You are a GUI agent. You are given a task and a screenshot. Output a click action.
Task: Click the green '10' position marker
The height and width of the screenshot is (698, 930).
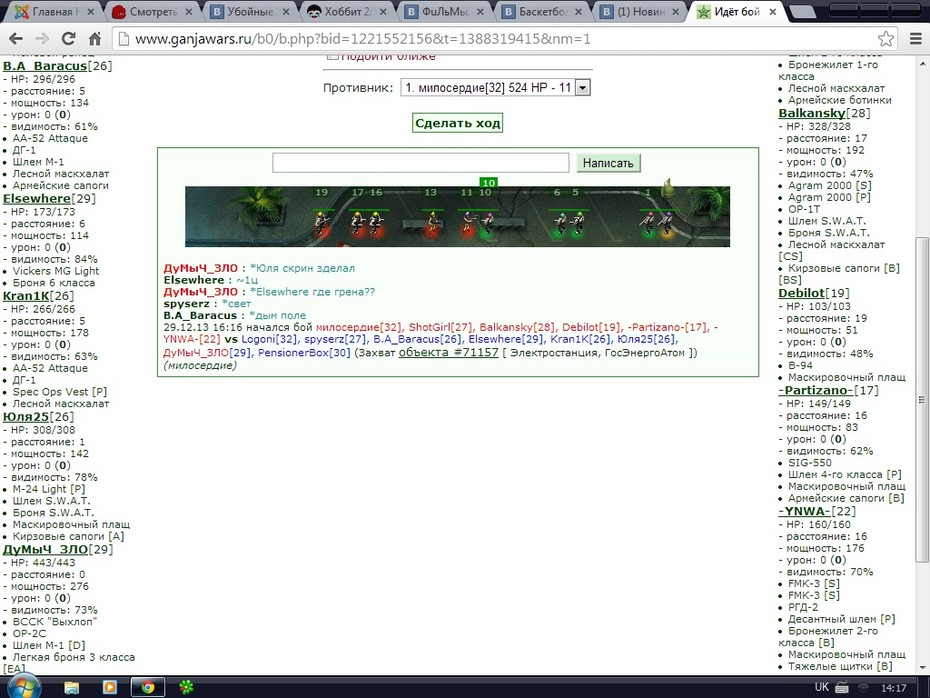[488, 183]
